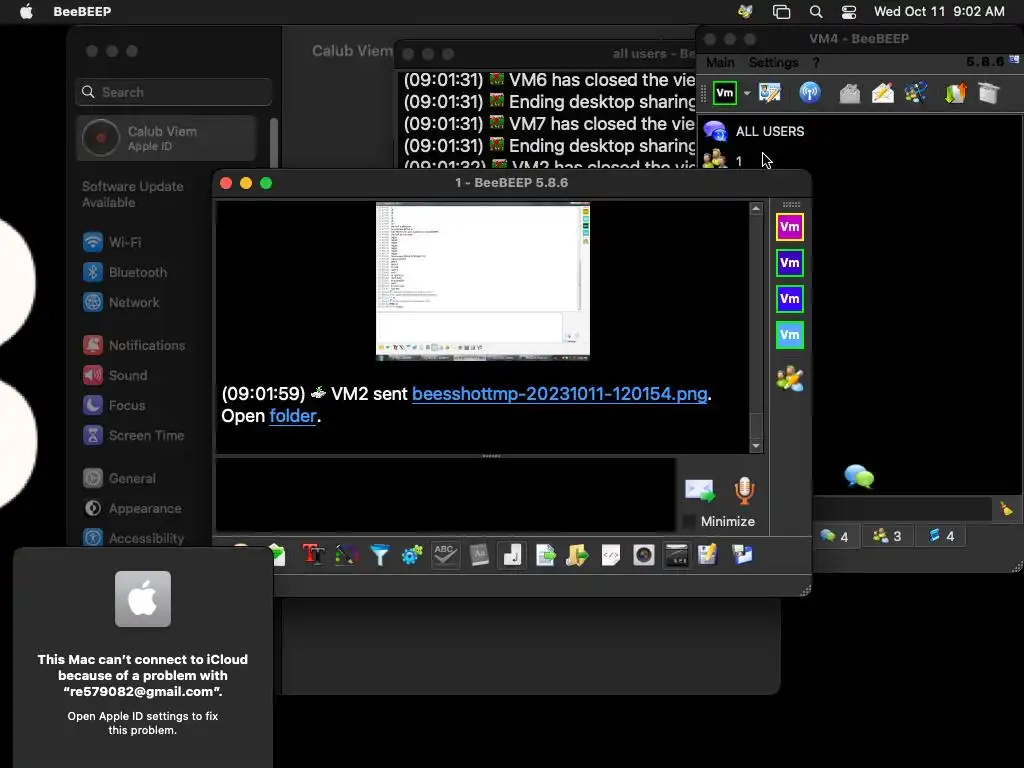The image size is (1024, 768).
Task: Open Notifications in System Settings sidebar
Action: click(135, 345)
